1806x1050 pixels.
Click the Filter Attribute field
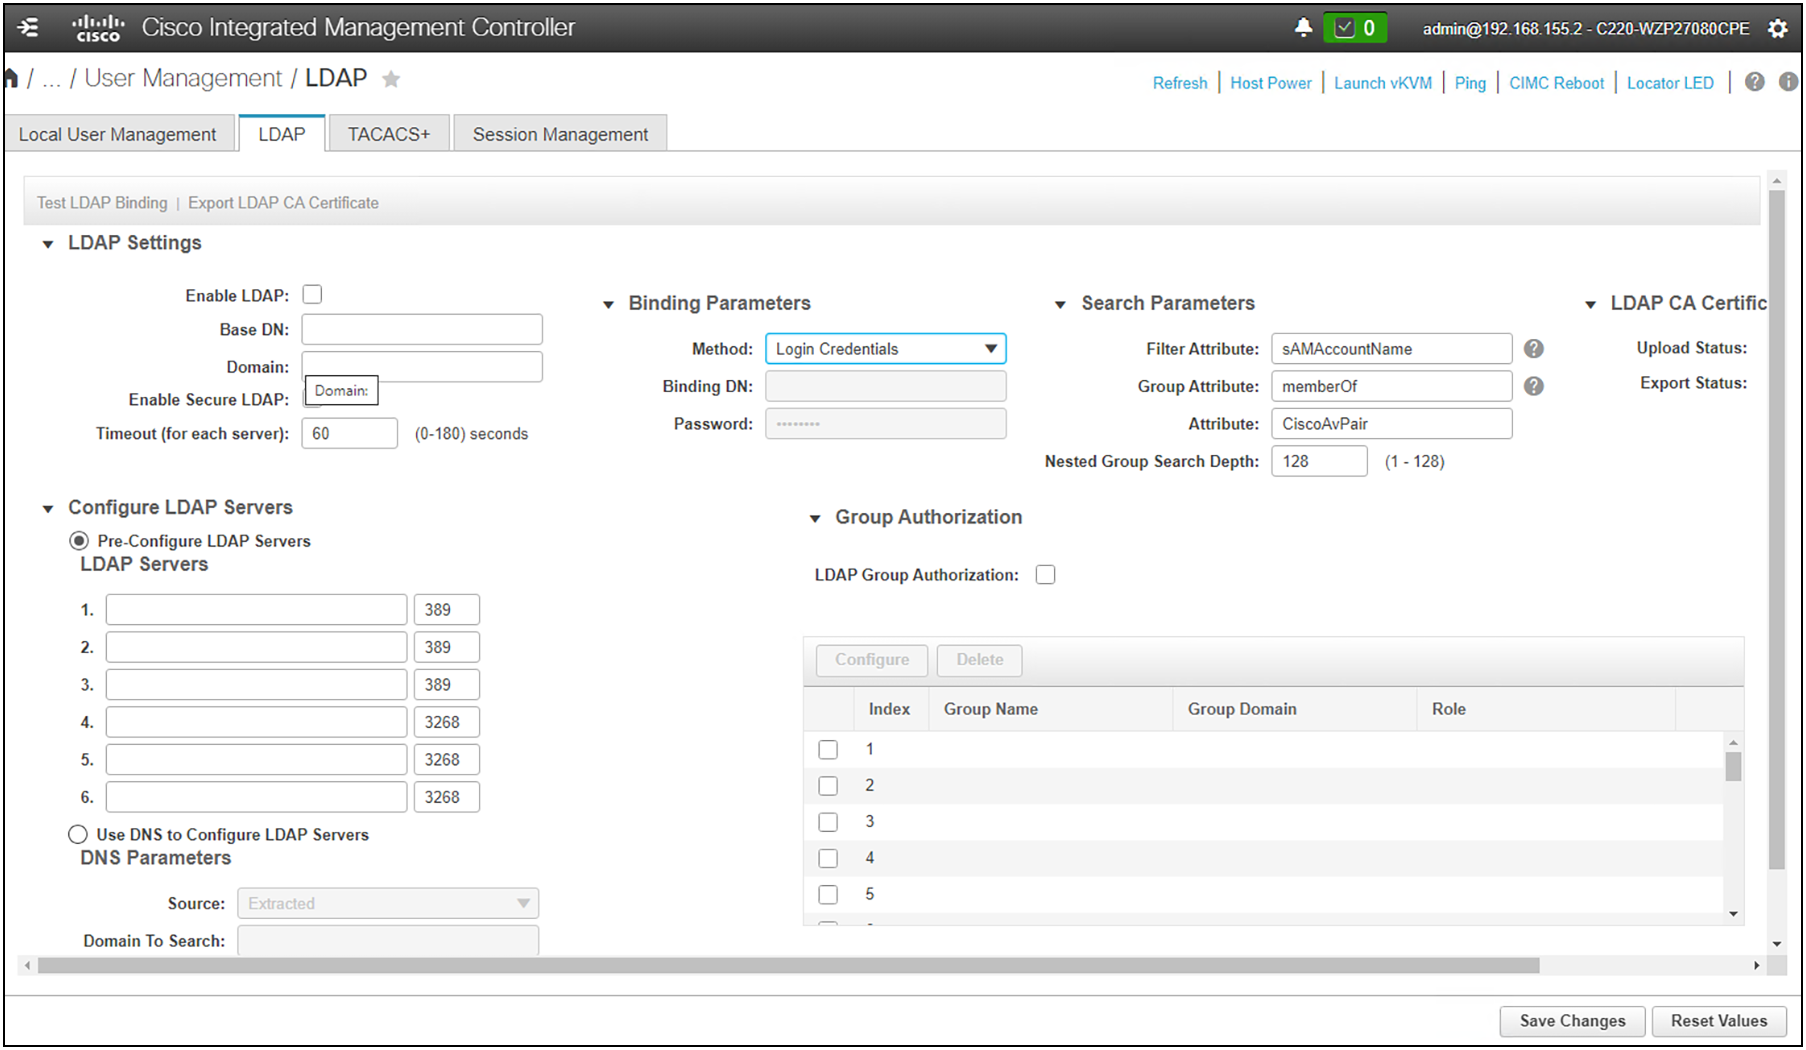[x=1391, y=349]
